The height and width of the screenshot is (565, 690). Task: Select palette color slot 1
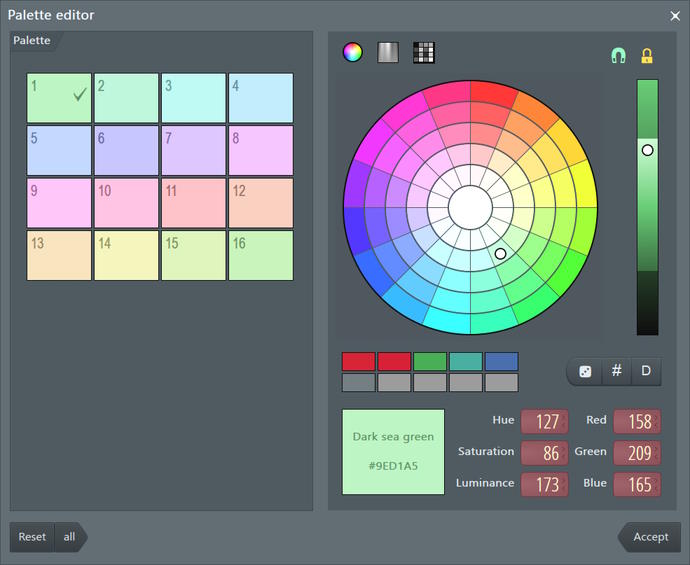(x=59, y=98)
